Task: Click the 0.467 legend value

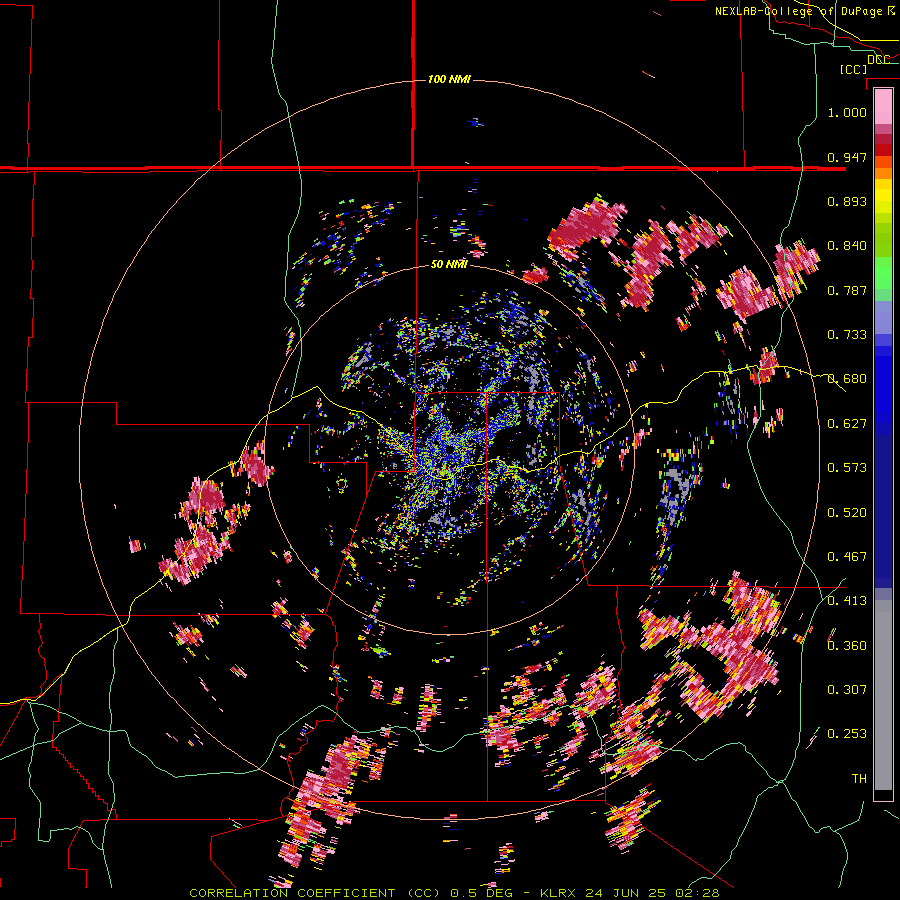Action: 847,557
